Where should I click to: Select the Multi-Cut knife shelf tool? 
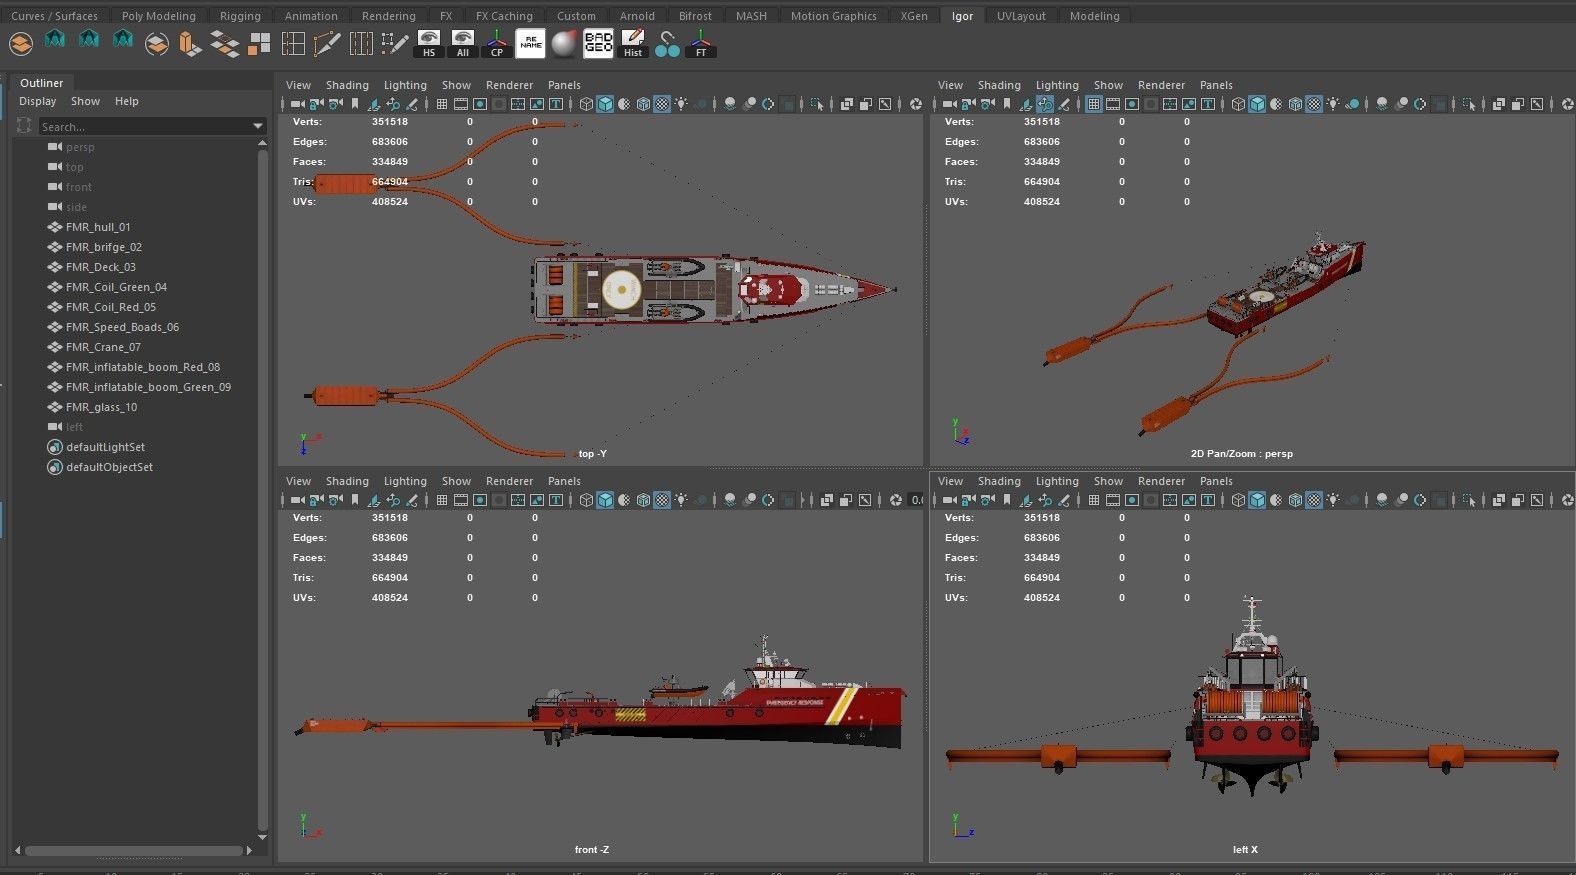click(327, 43)
